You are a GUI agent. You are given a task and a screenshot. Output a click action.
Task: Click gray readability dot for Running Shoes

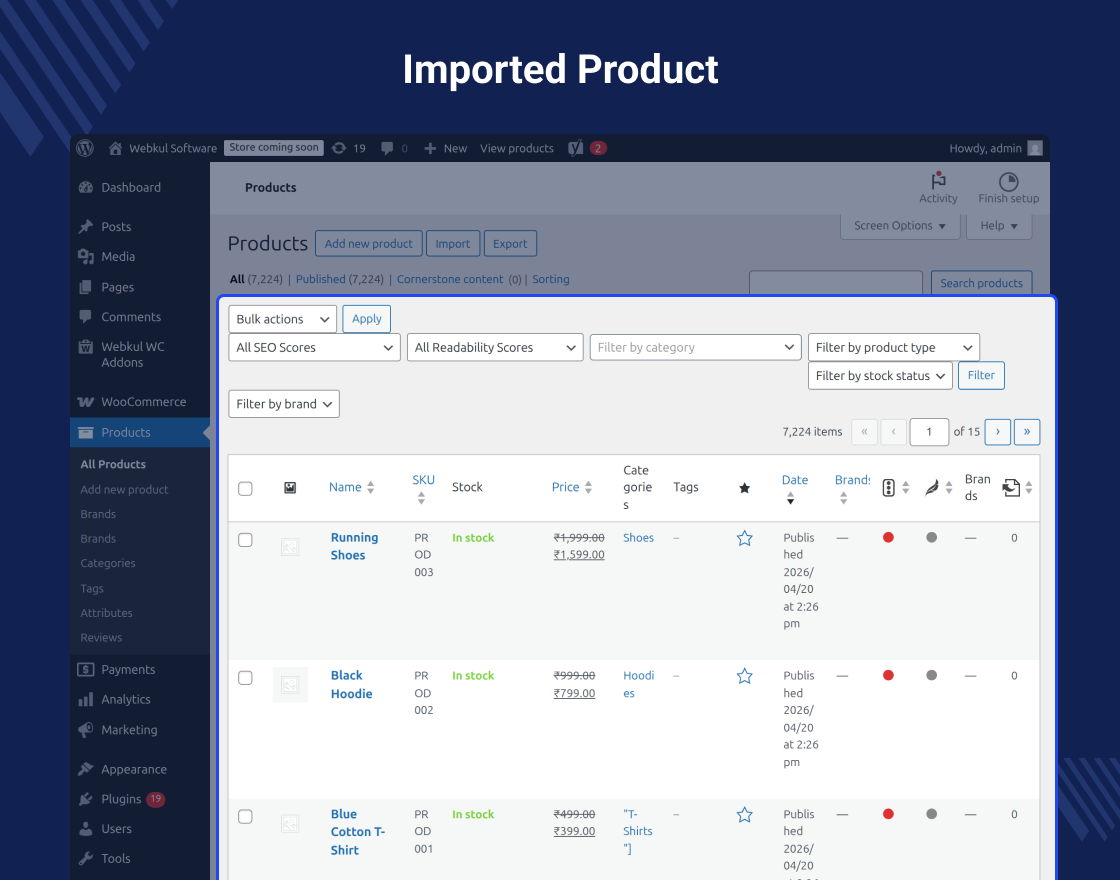point(931,537)
